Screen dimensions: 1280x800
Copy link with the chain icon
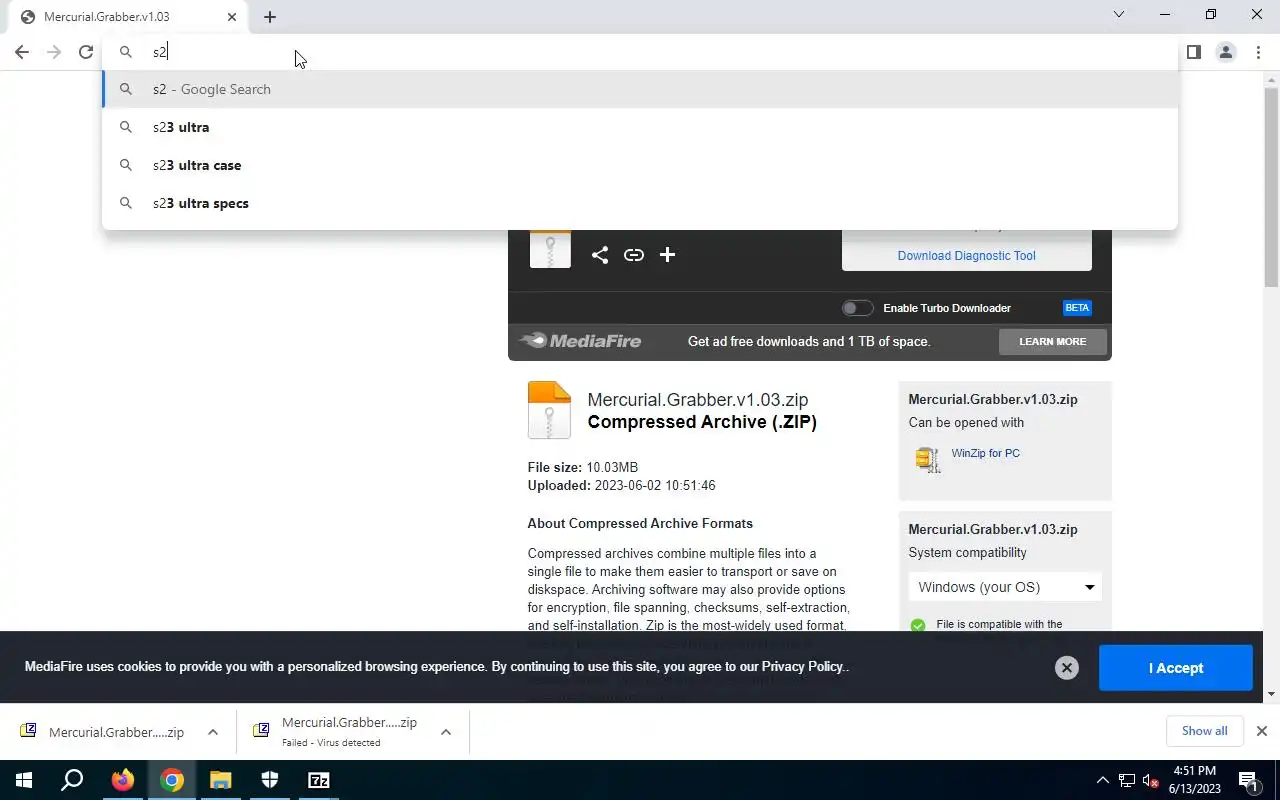click(634, 255)
